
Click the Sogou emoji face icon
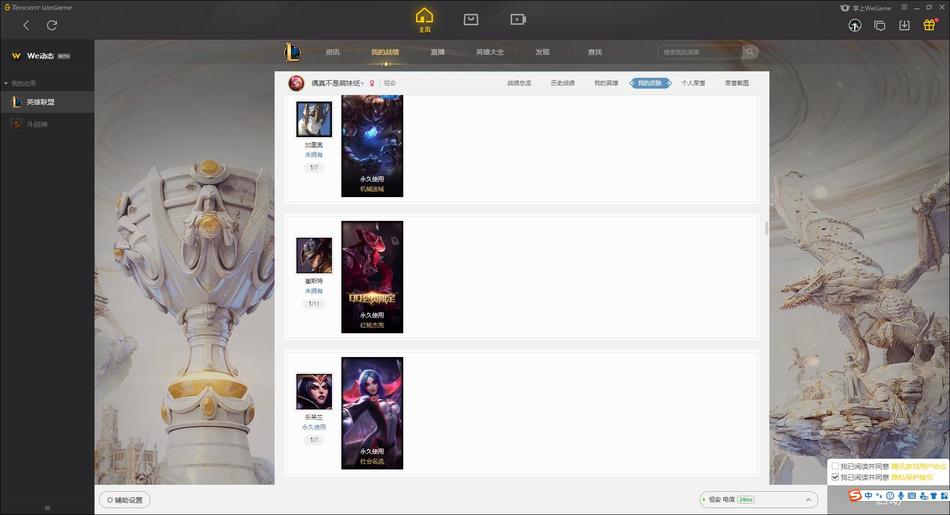[x=890, y=496]
